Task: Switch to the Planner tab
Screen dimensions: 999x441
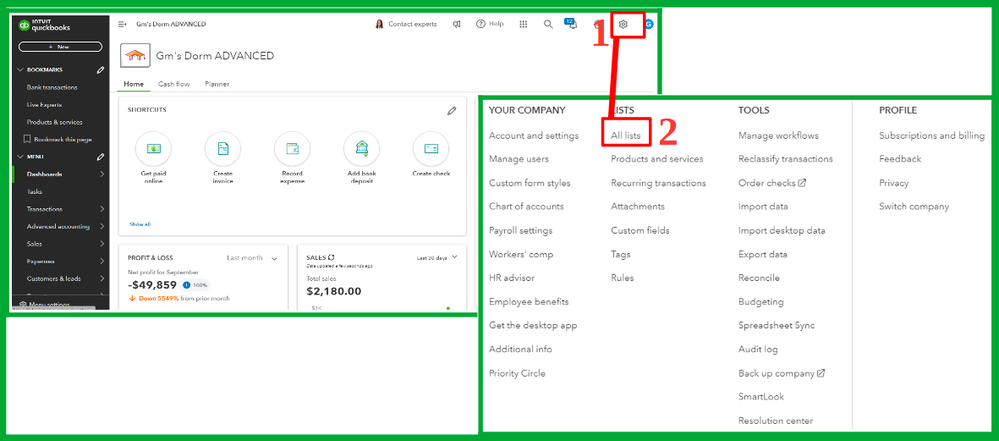Action: coord(217,84)
